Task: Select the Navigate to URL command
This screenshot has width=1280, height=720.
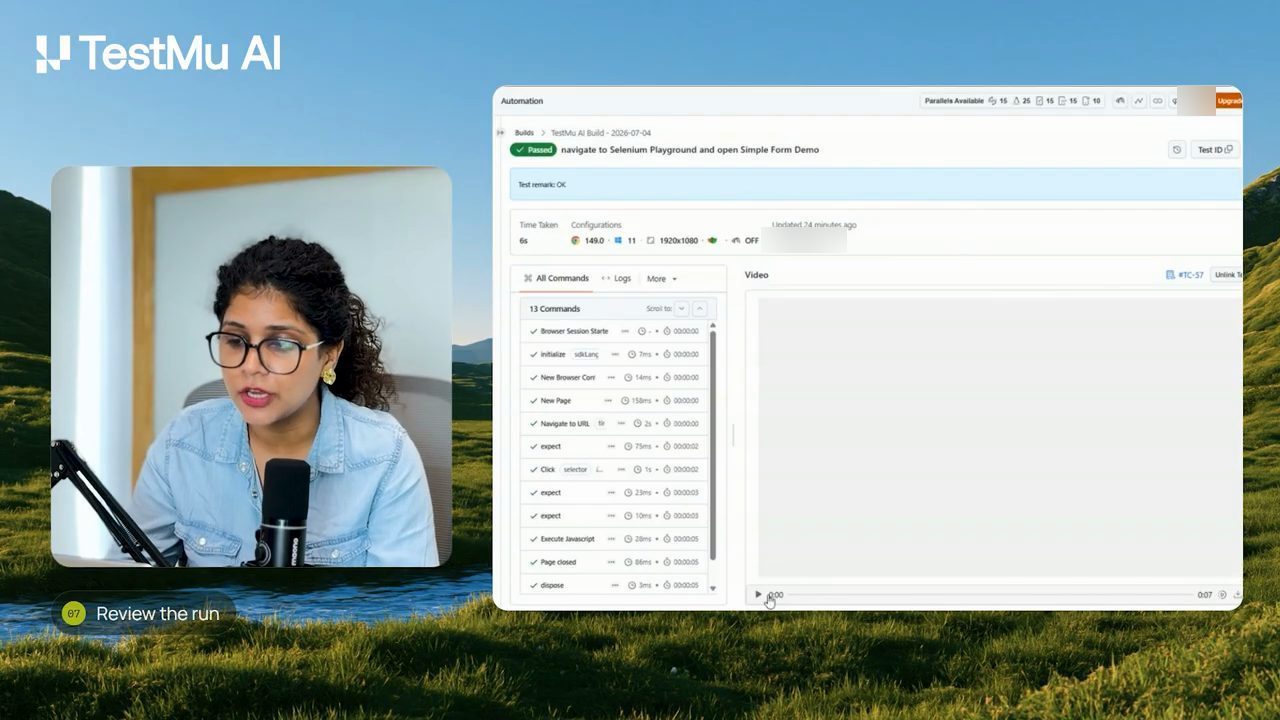Action: coord(614,423)
